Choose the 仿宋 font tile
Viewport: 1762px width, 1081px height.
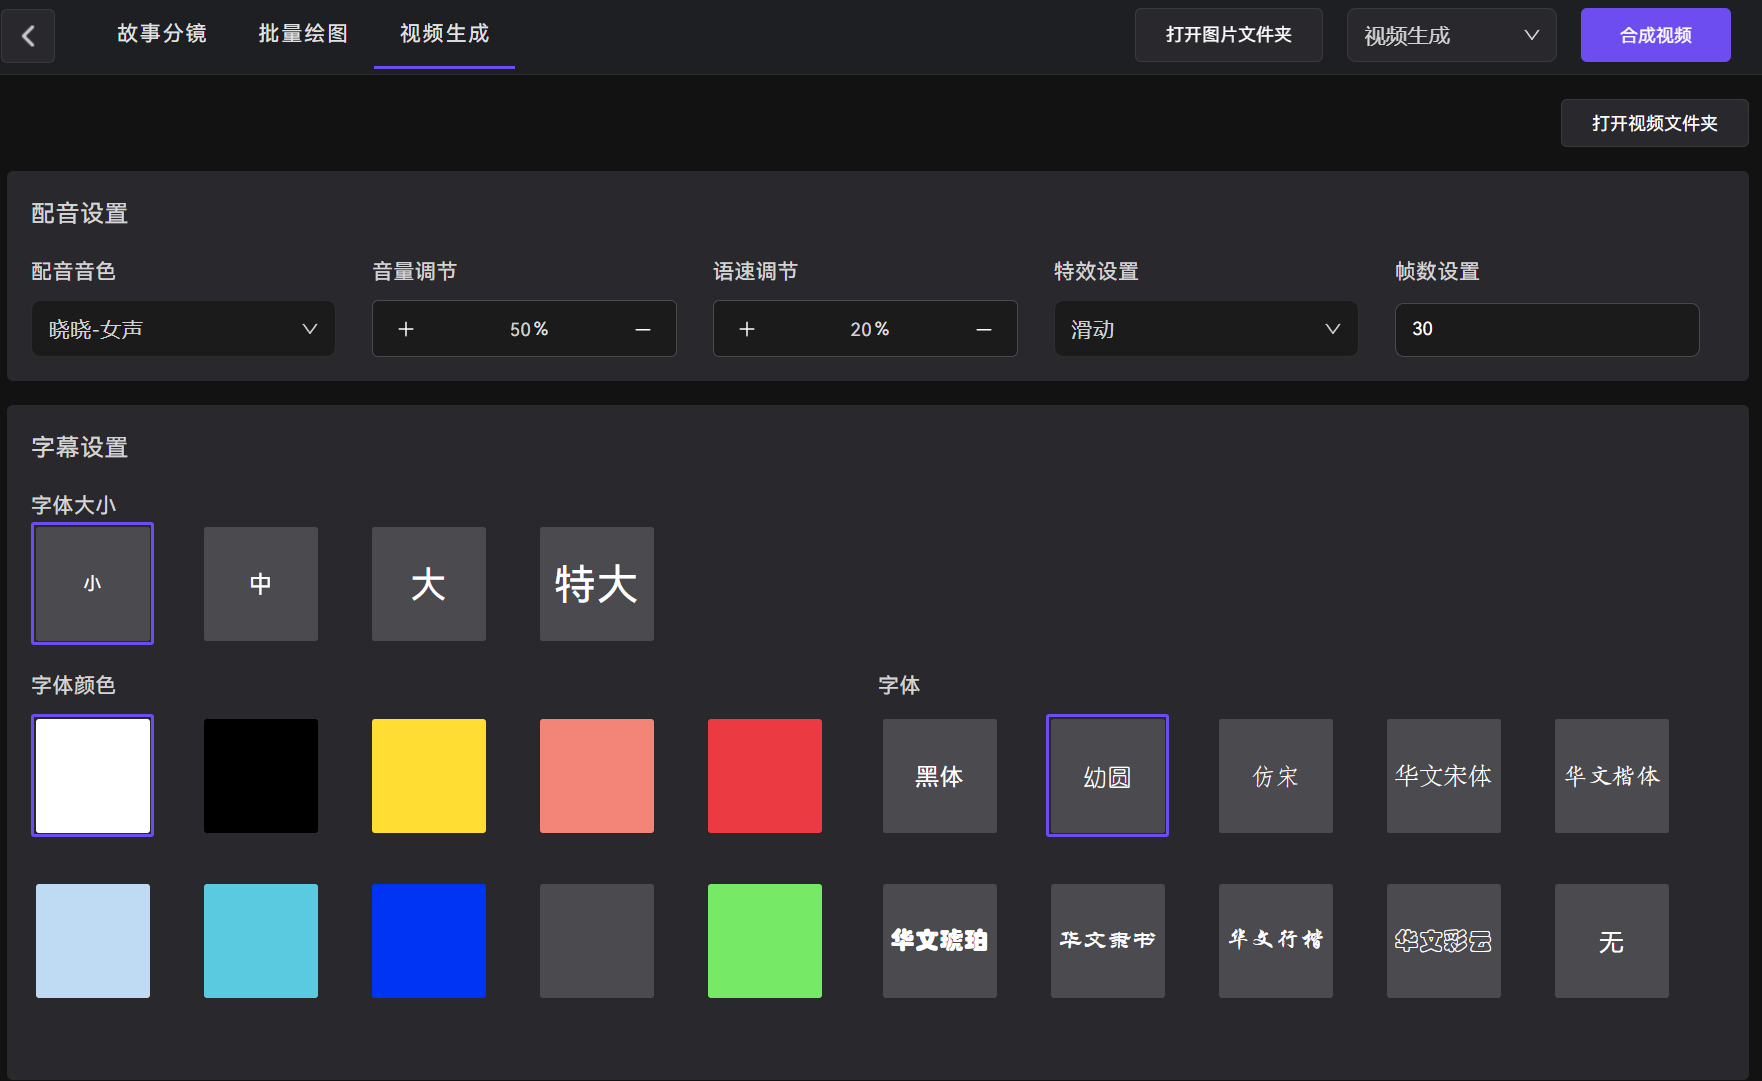1276,776
